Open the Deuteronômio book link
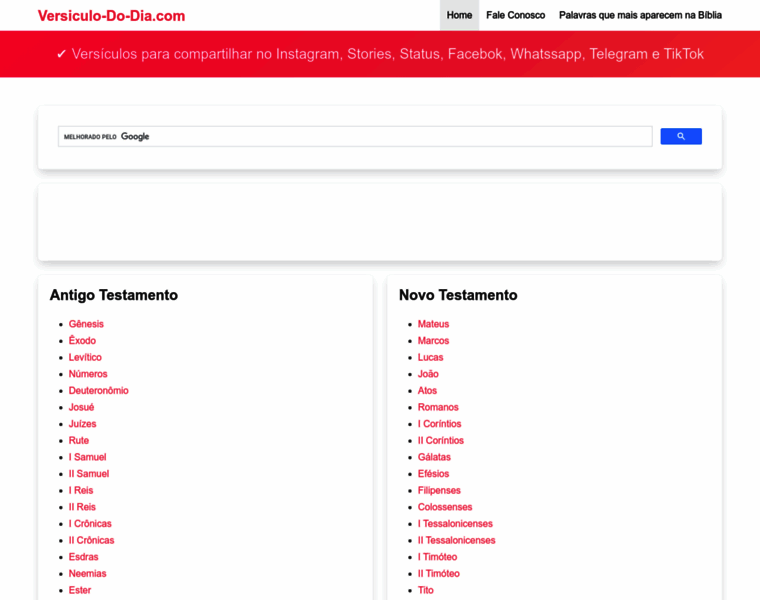 pos(98,391)
